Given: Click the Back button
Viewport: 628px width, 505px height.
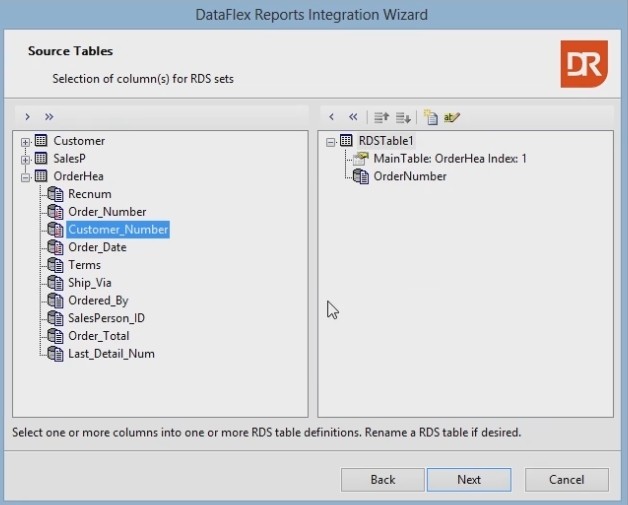Looking at the screenshot, I should pos(383,480).
